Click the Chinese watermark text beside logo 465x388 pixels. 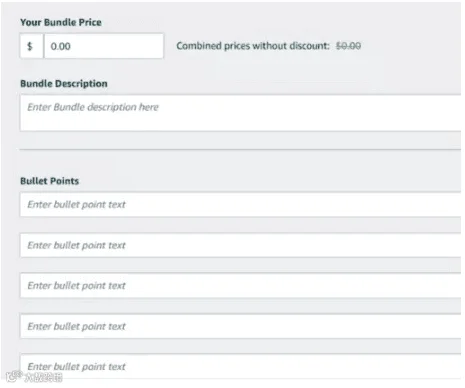43,377
